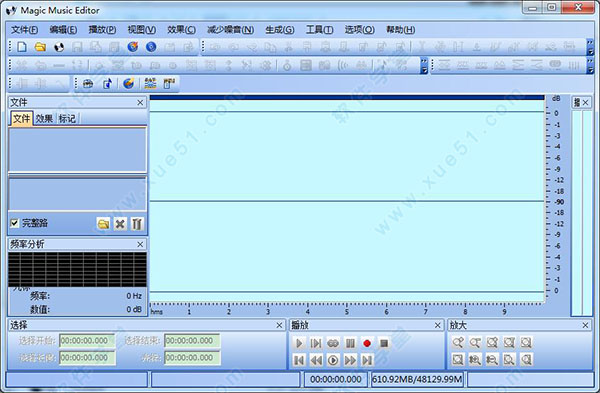Rewind using the double-left-arrow button
The image size is (600, 393).
(x=316, y=360)
